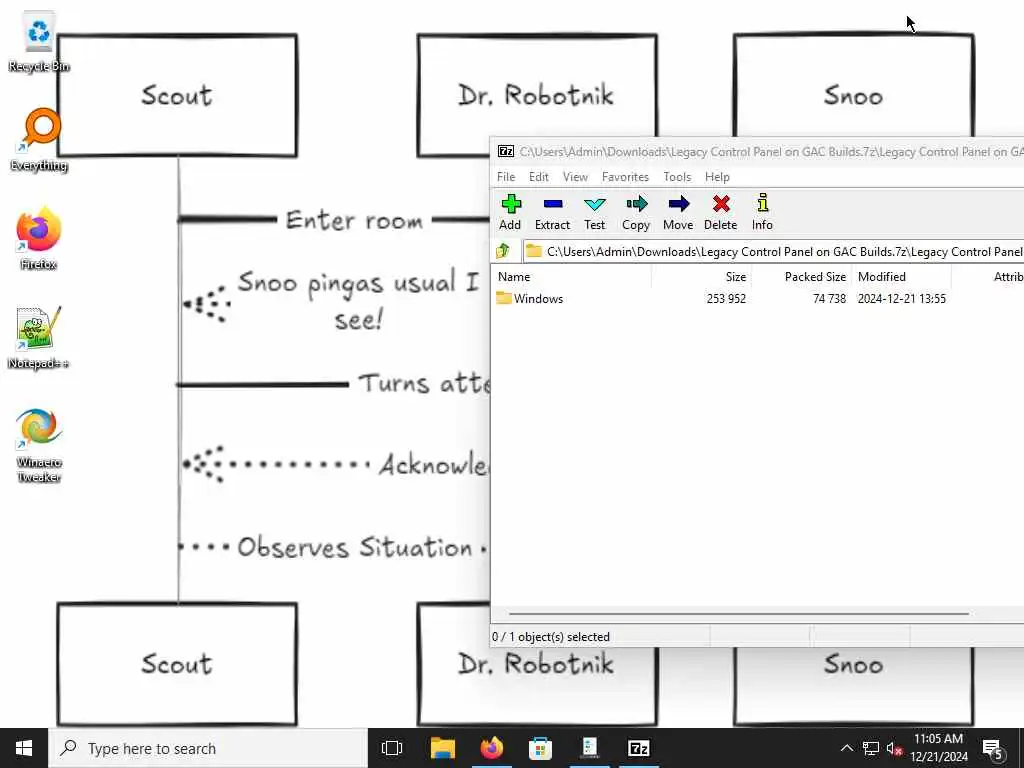Viewport: 1024px width, 768px height.
Task: Open Task View on the taskbar
Action: tap(392, 748)
